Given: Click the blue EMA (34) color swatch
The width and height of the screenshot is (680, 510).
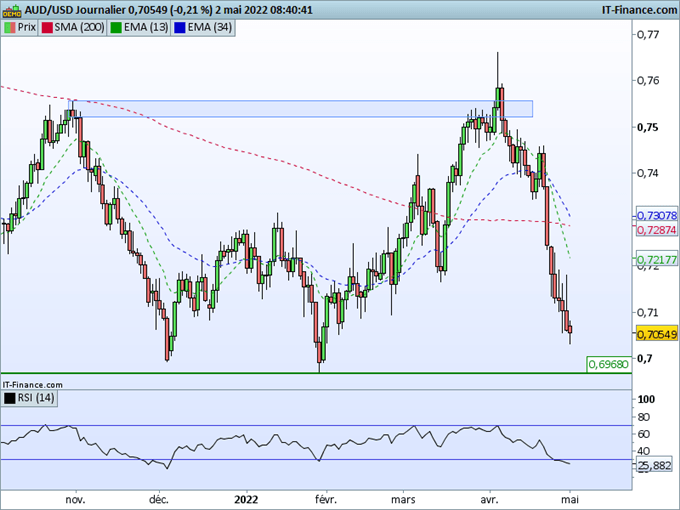Looking at the screenshot, I should coord(180,28).
